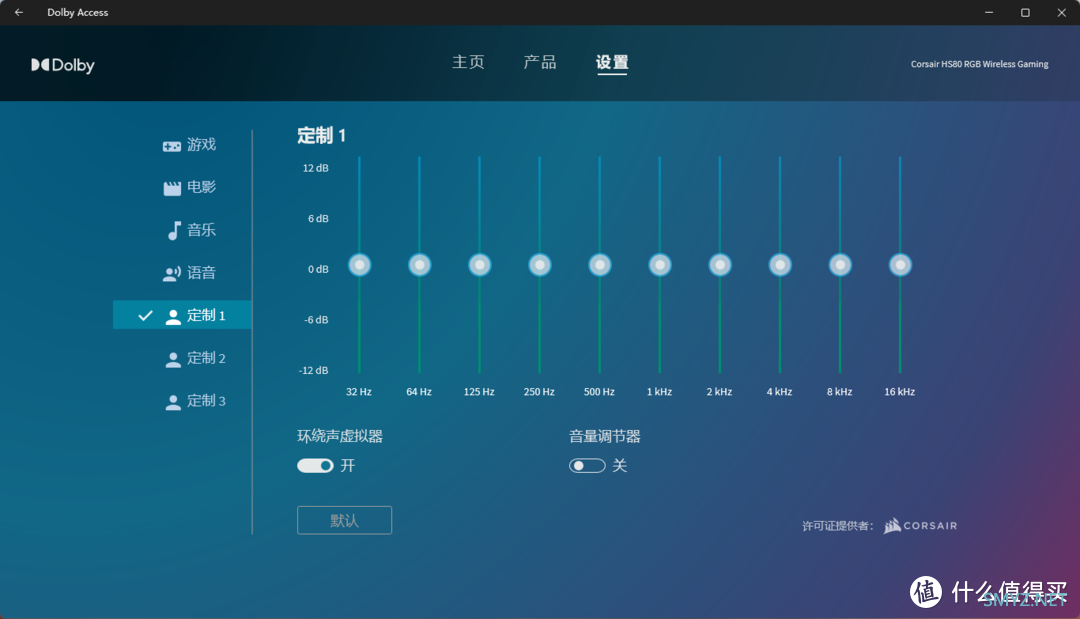
Task: Click the 0 dB scale label
Action: click(x=318, y=269)
